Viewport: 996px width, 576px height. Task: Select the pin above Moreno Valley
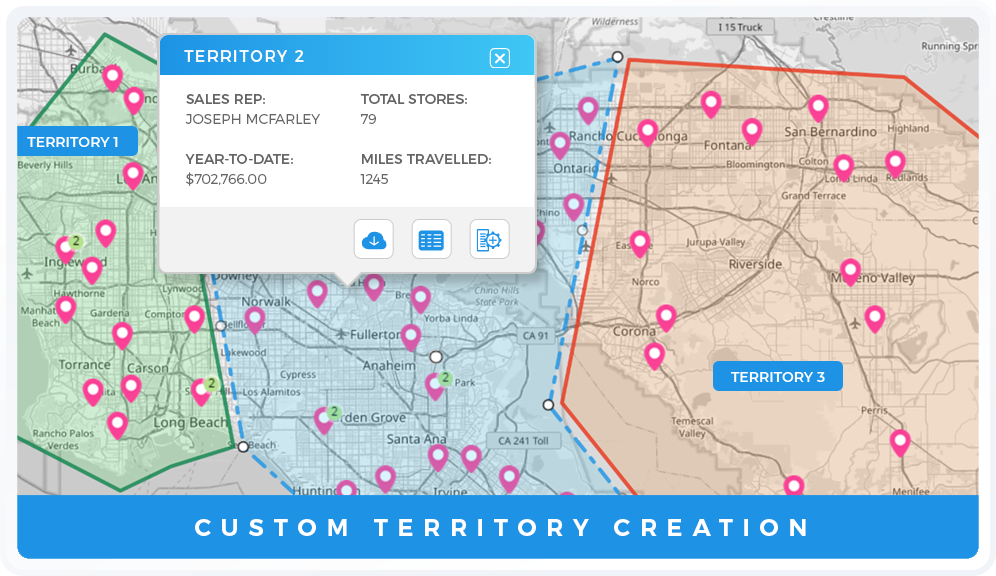[850, 271]
